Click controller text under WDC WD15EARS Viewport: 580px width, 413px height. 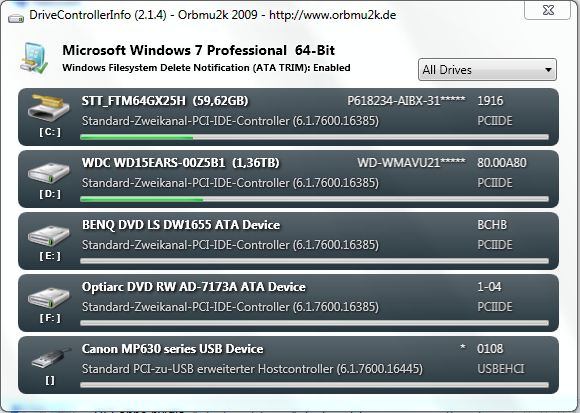click(x=230, y=183)
